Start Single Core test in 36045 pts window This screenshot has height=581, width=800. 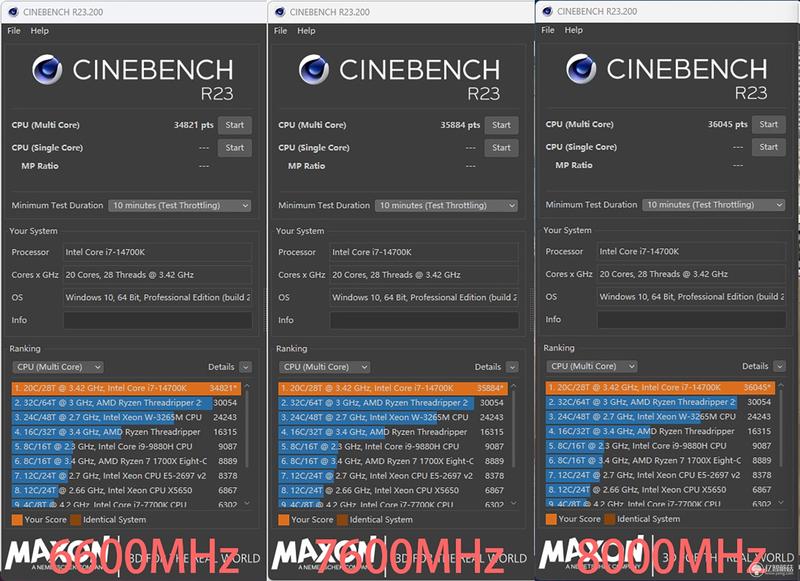(x=769, y=147)
